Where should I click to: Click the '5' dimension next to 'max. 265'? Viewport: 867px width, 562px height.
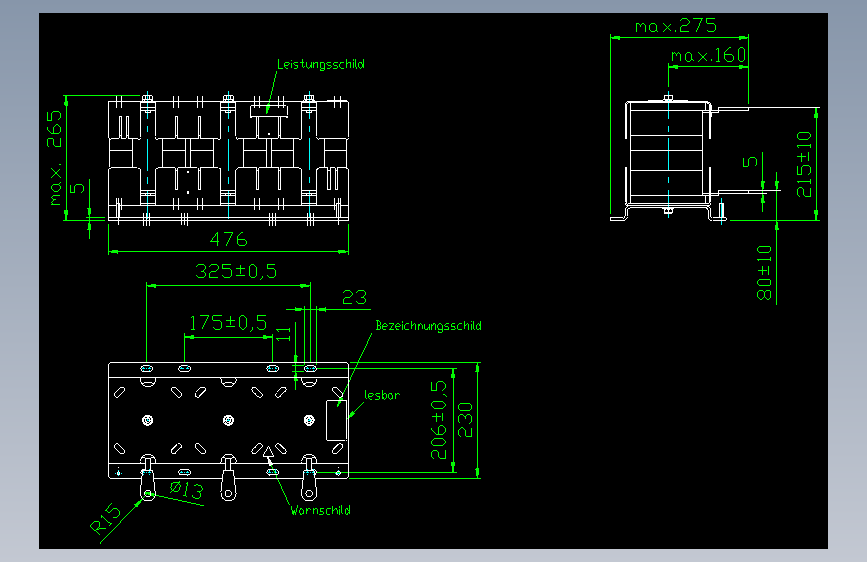(x=77, y=188)
